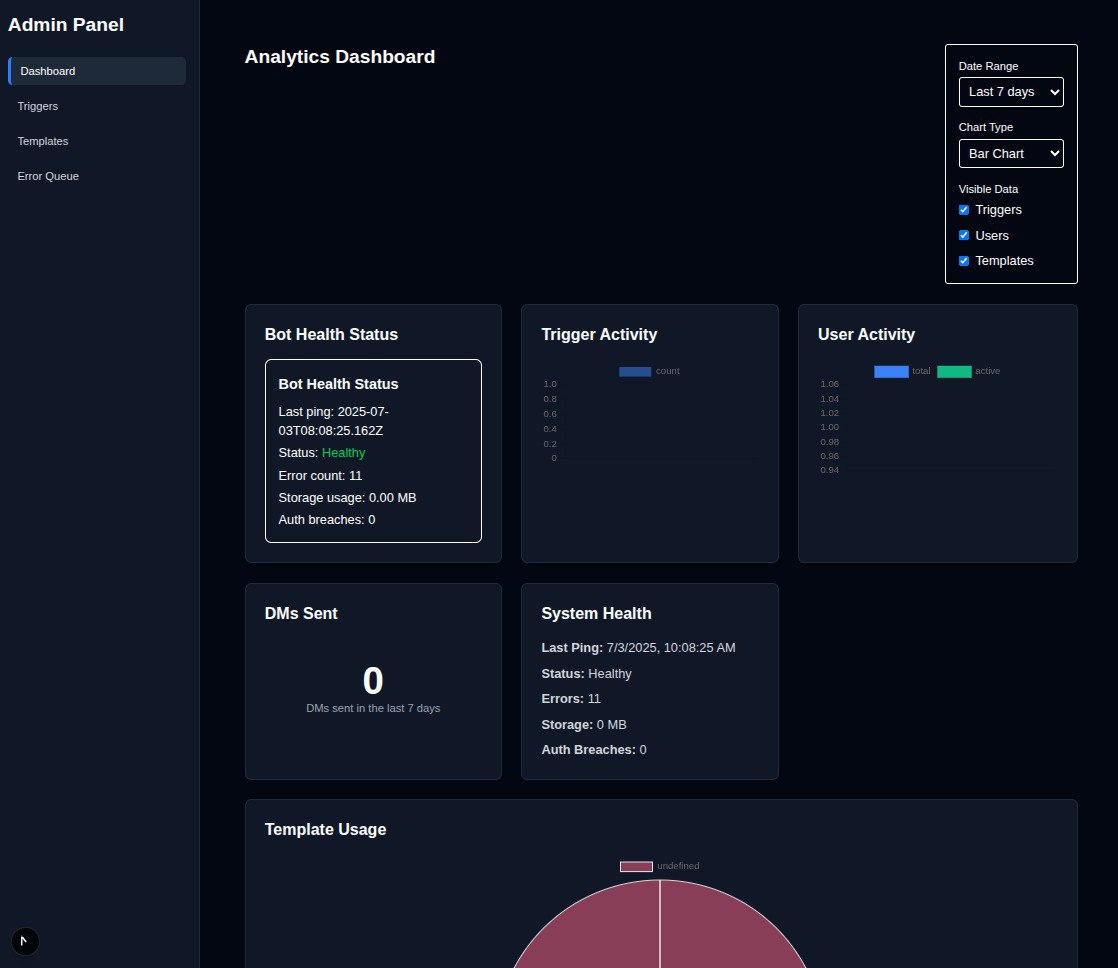
Task: Toggle the total legend in User Activity
Action: pyautogui.click(x=891, y=371)
